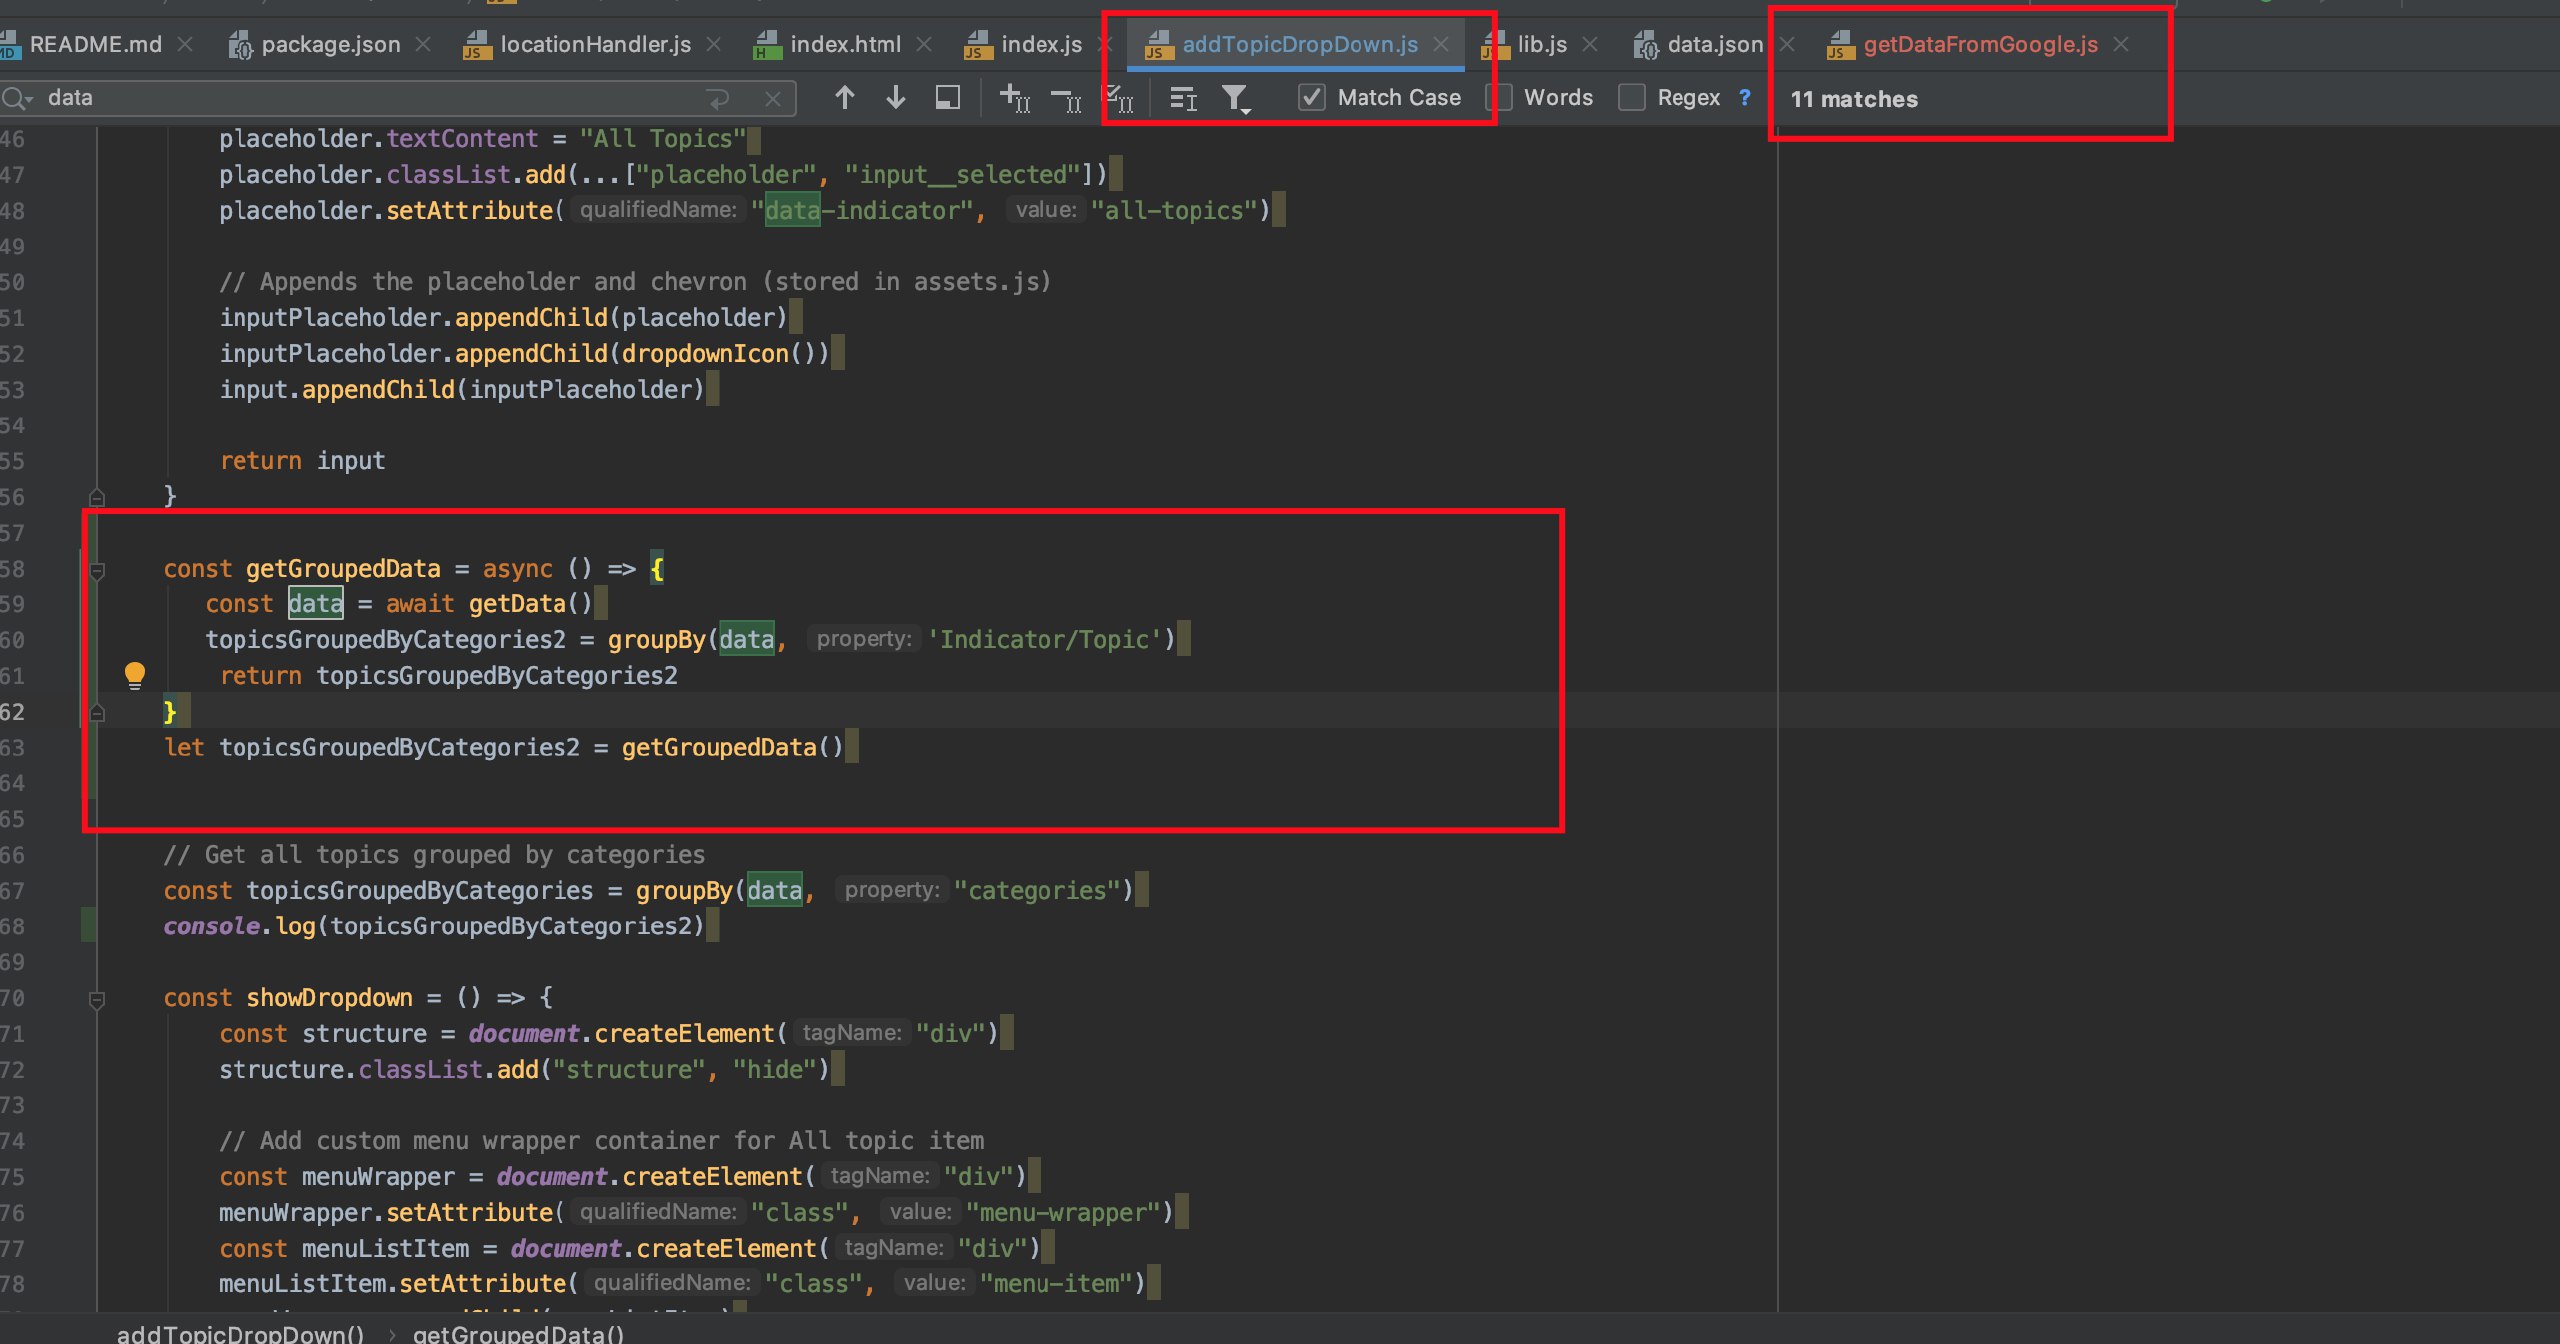Screen dimensions: 2560x1344
Task: Click select all occurrences icon
Action: 1117,98
